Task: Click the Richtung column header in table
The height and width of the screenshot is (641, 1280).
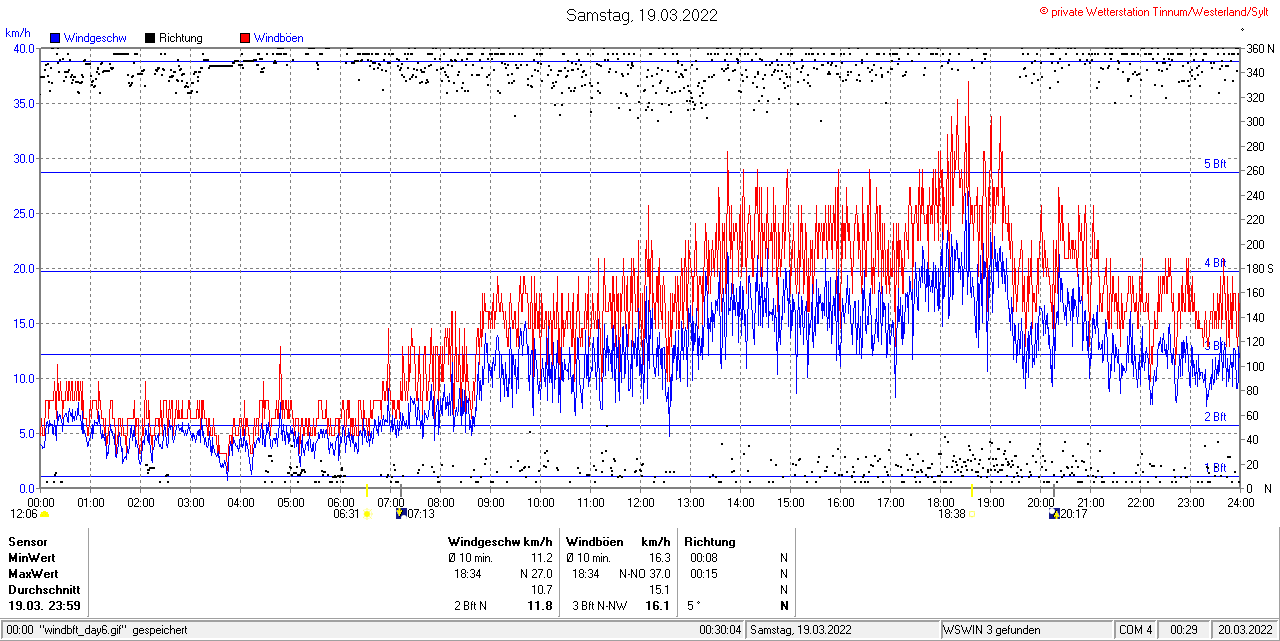Action: (710, 542)
